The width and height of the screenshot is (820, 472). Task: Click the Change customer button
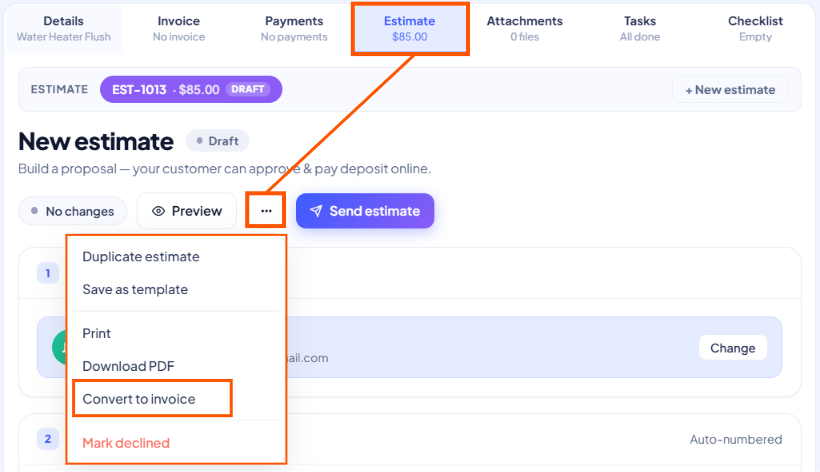tap(733, 348)
